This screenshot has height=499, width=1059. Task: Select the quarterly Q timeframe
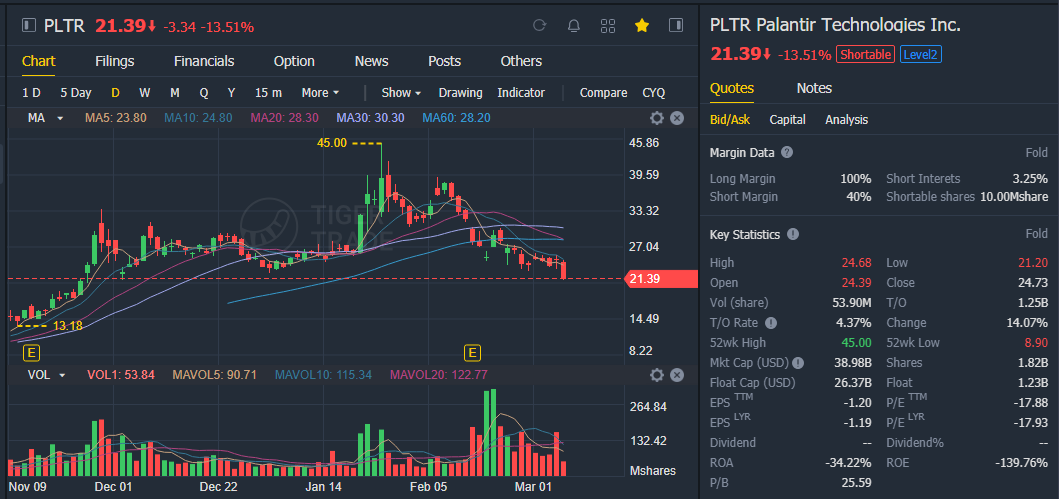[x=203, y=93]
